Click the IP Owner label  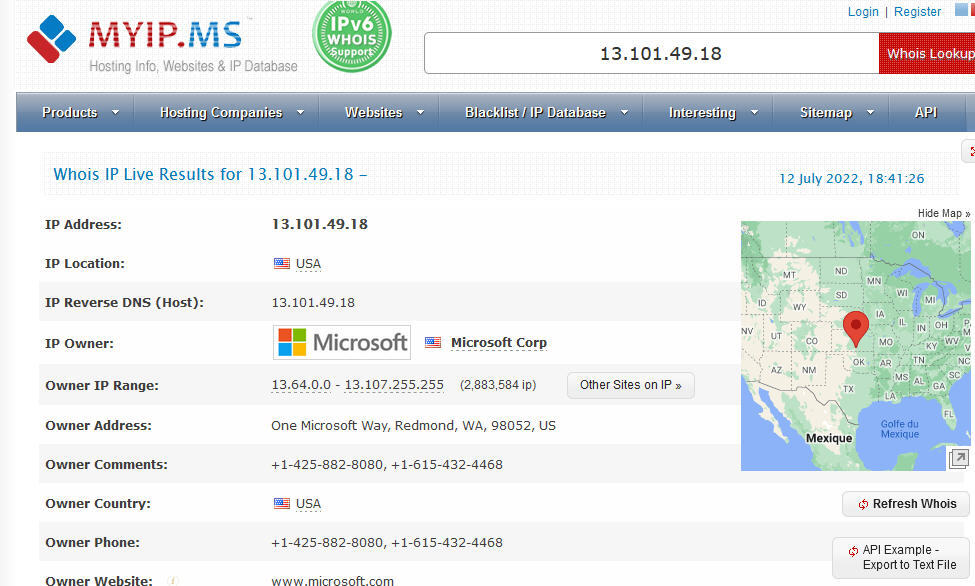pyautogui.click(x=80, y=343)
